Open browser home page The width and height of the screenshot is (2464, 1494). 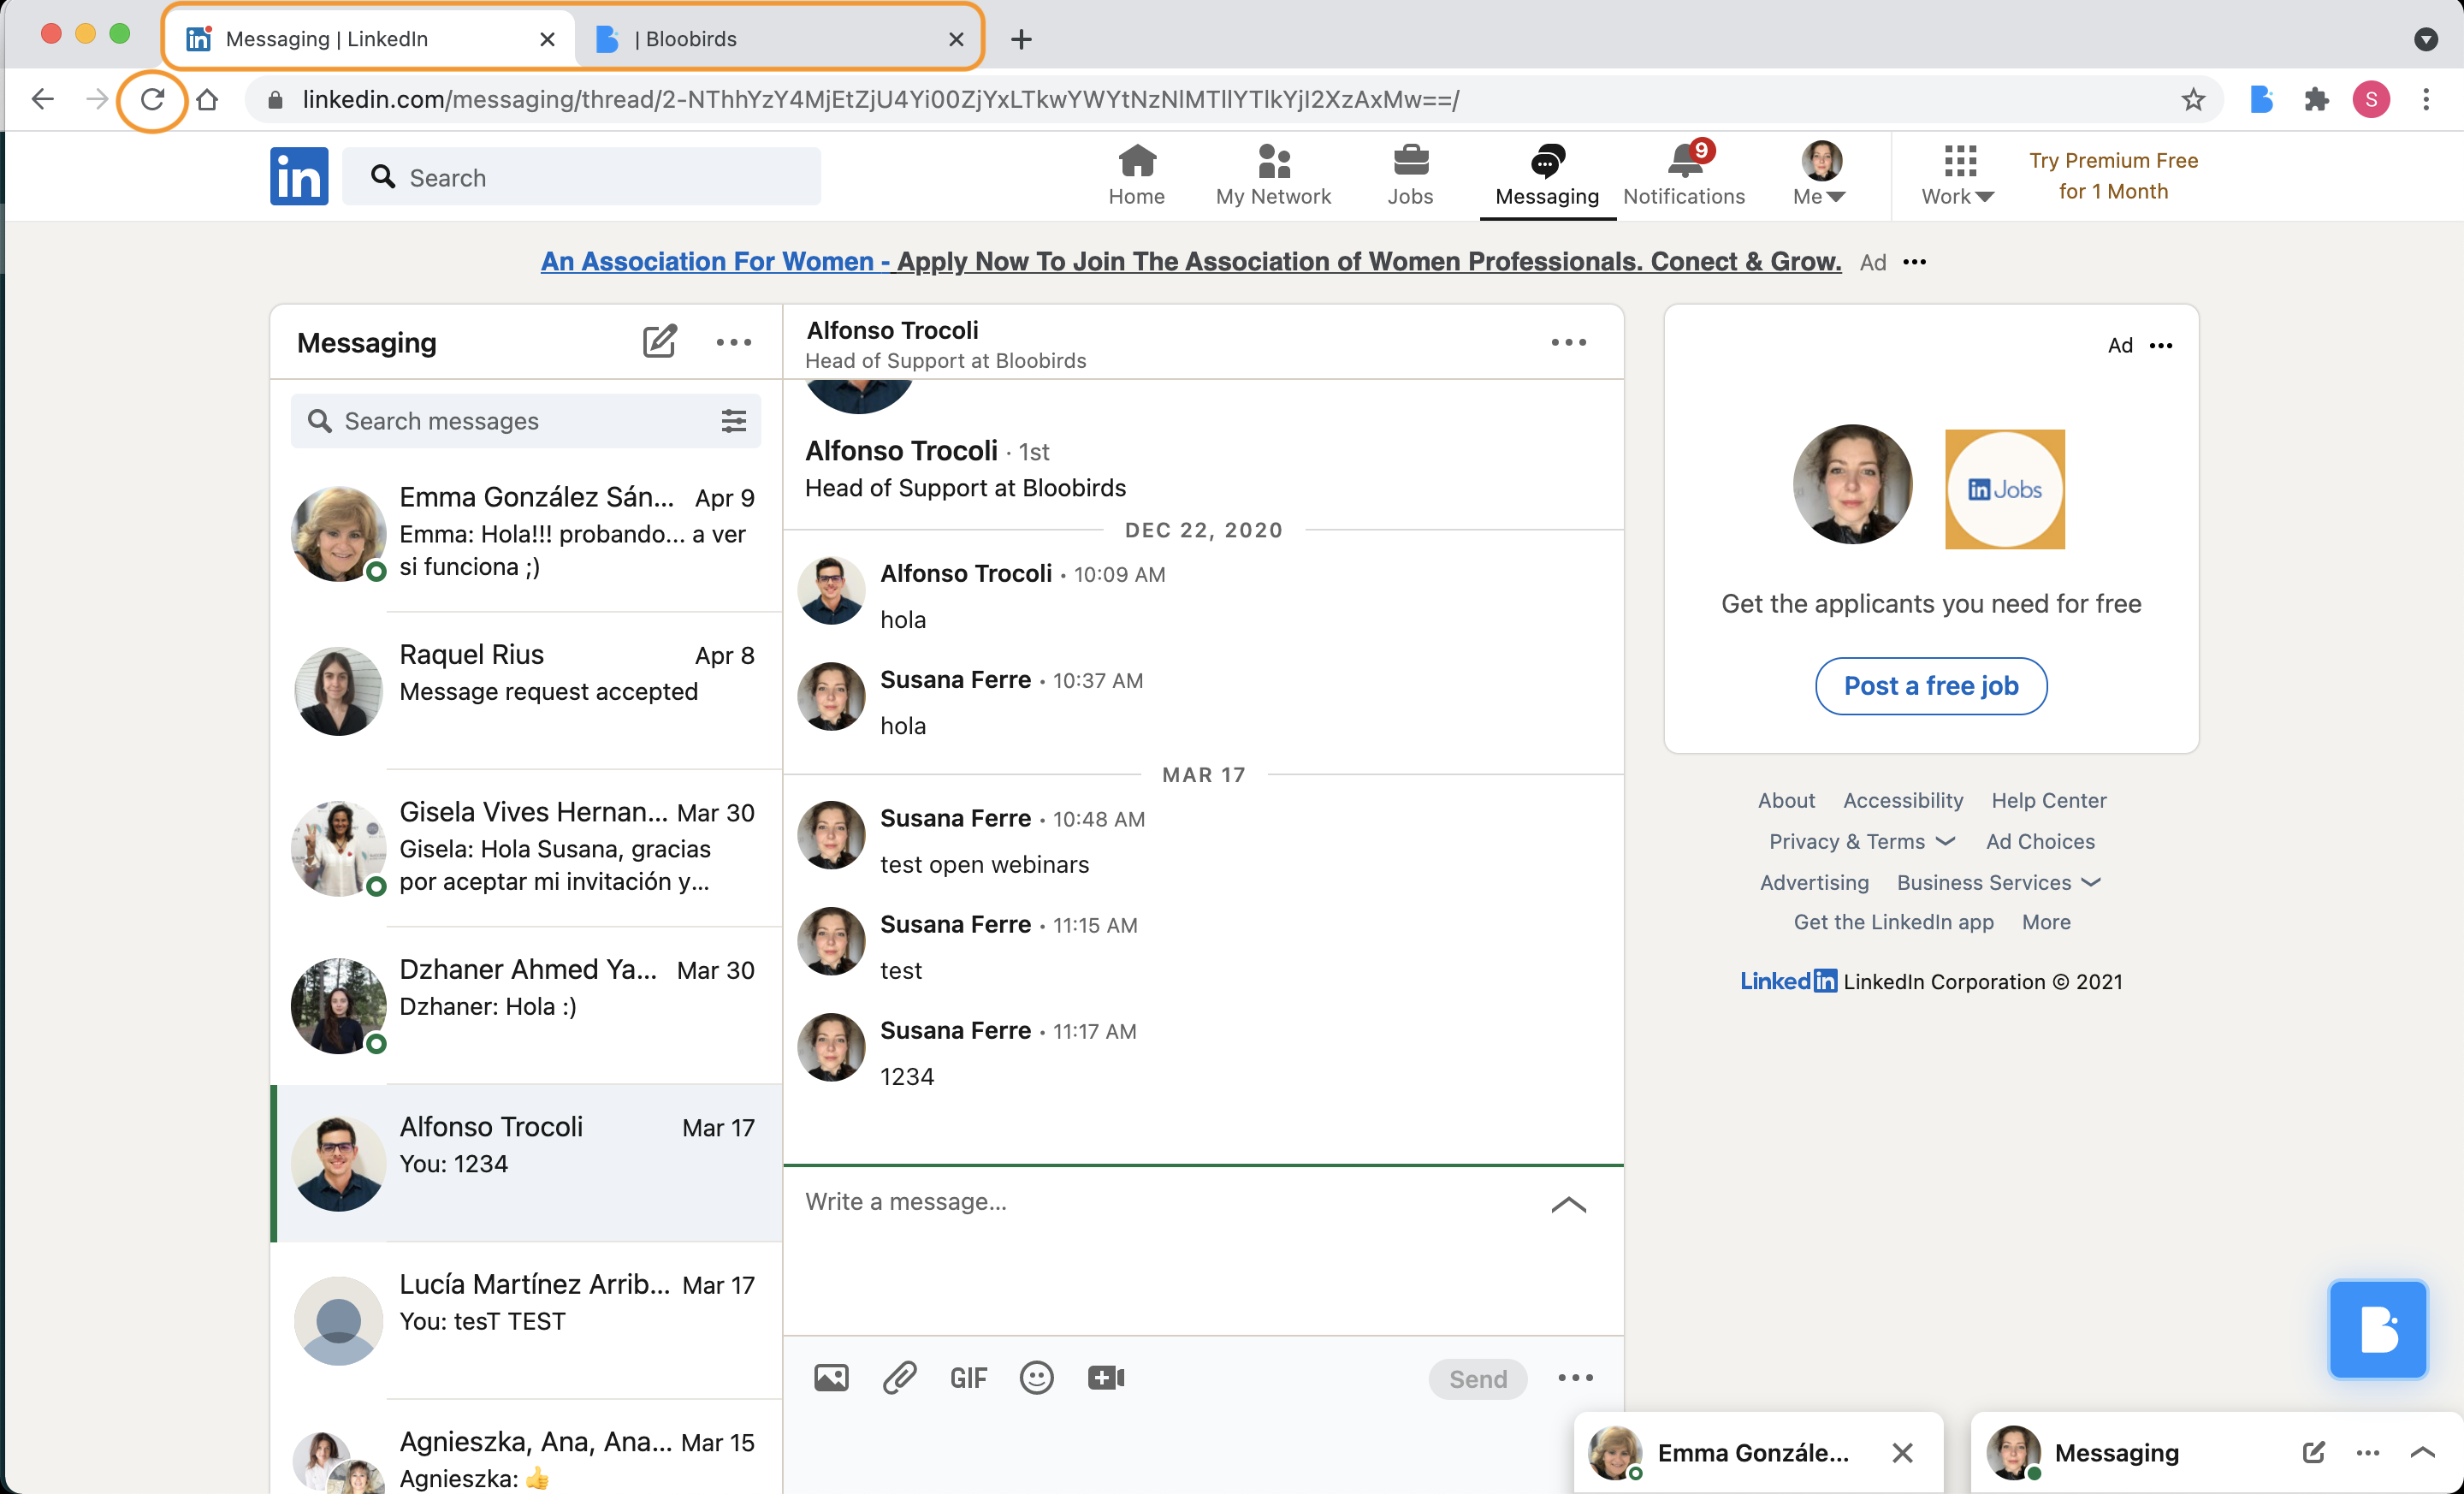coord(206,99)
